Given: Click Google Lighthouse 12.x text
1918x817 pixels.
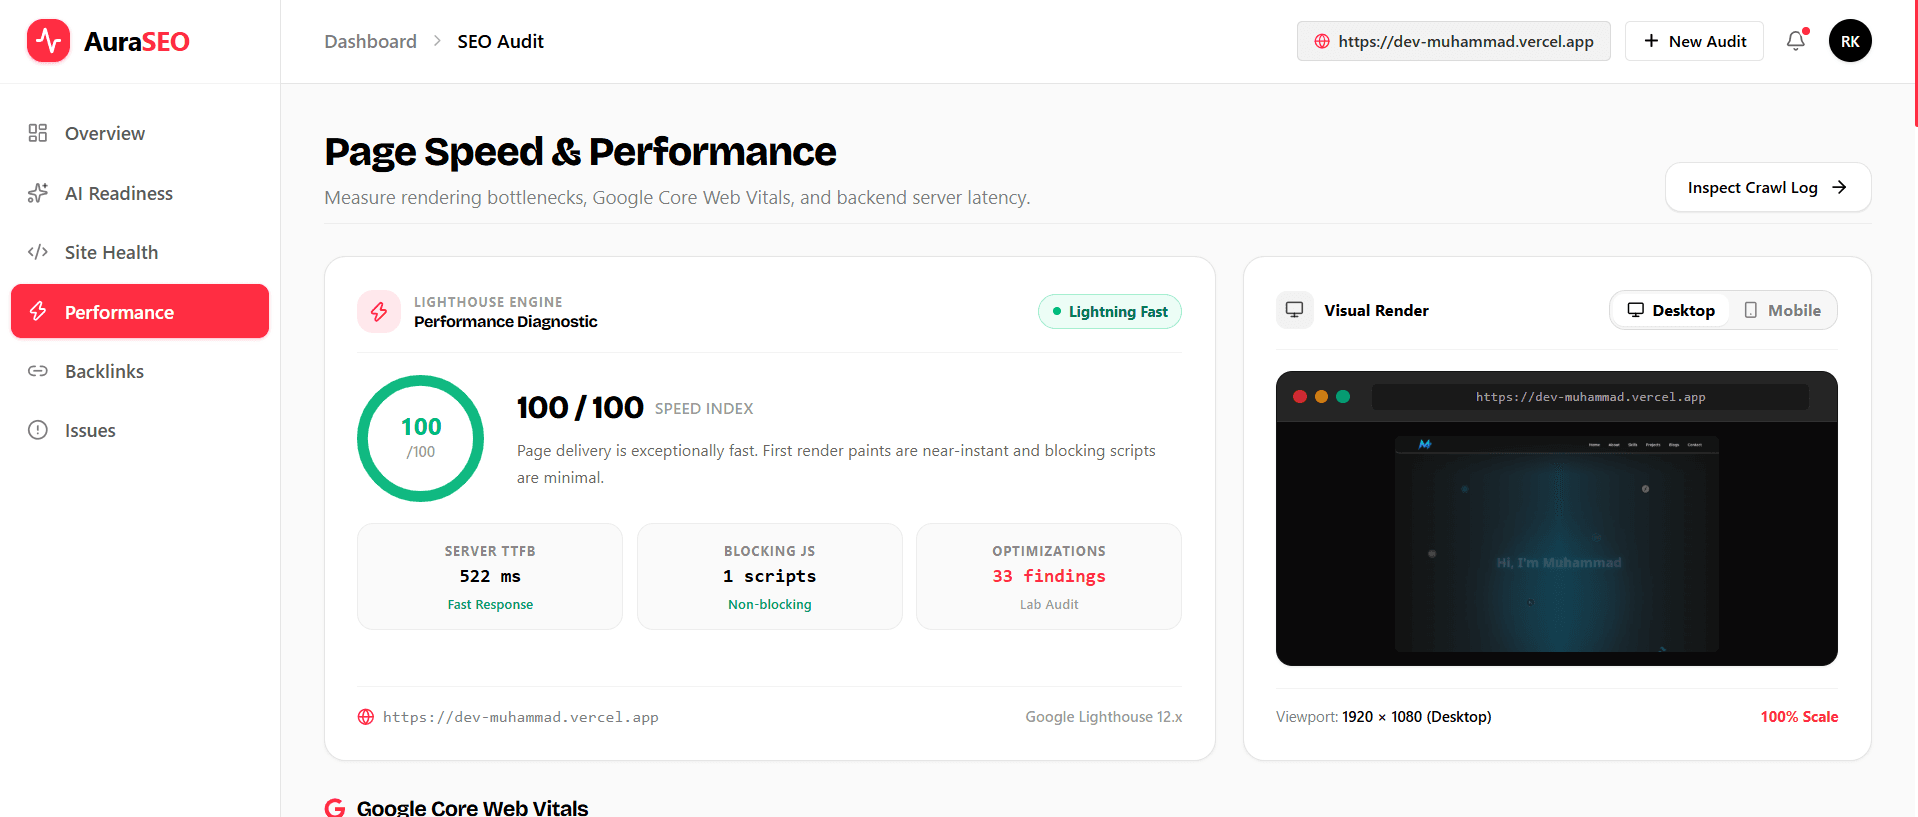Looking at the screenshot, I should pyautogui.click(x=1104, y=717).
